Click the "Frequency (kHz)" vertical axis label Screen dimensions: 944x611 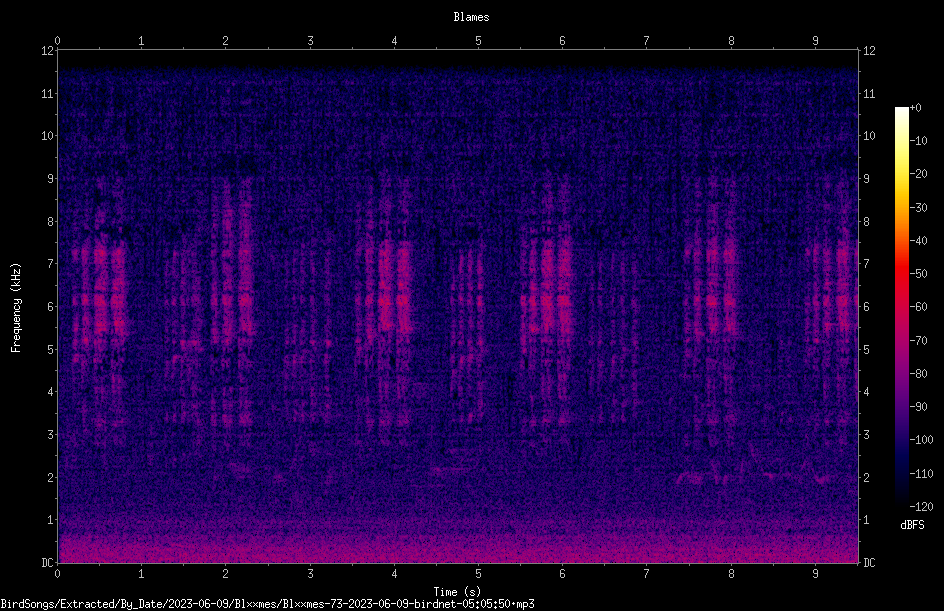(x=16, y=308)
